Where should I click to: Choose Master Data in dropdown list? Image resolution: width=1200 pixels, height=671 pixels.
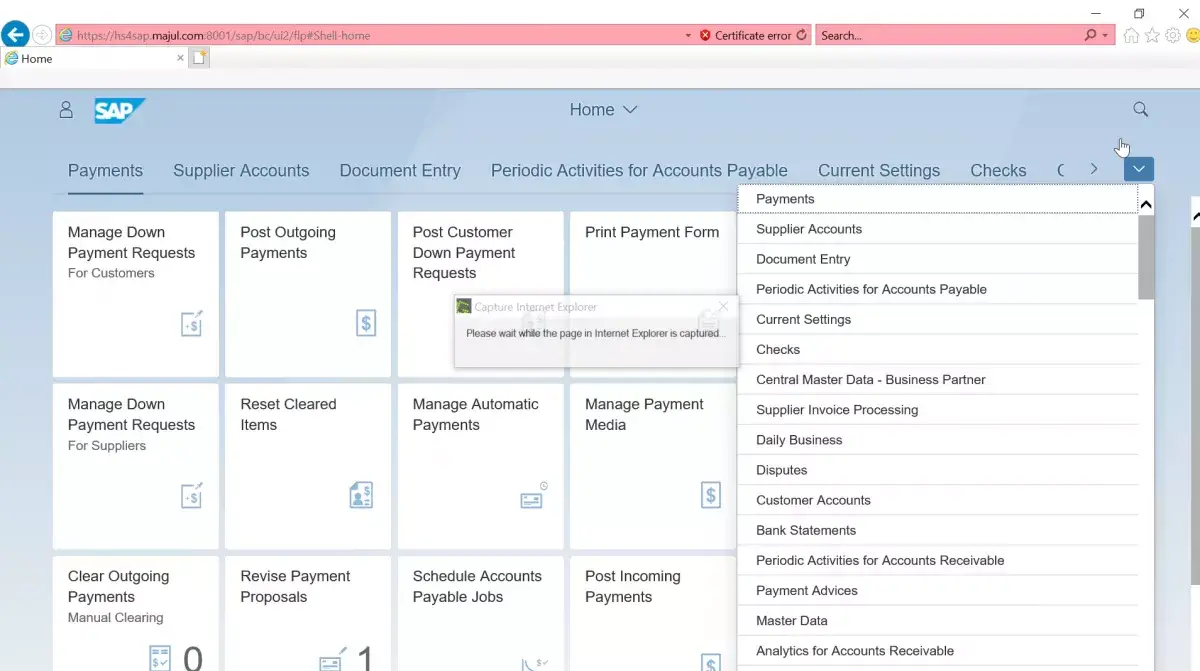[x=938, y=620]
